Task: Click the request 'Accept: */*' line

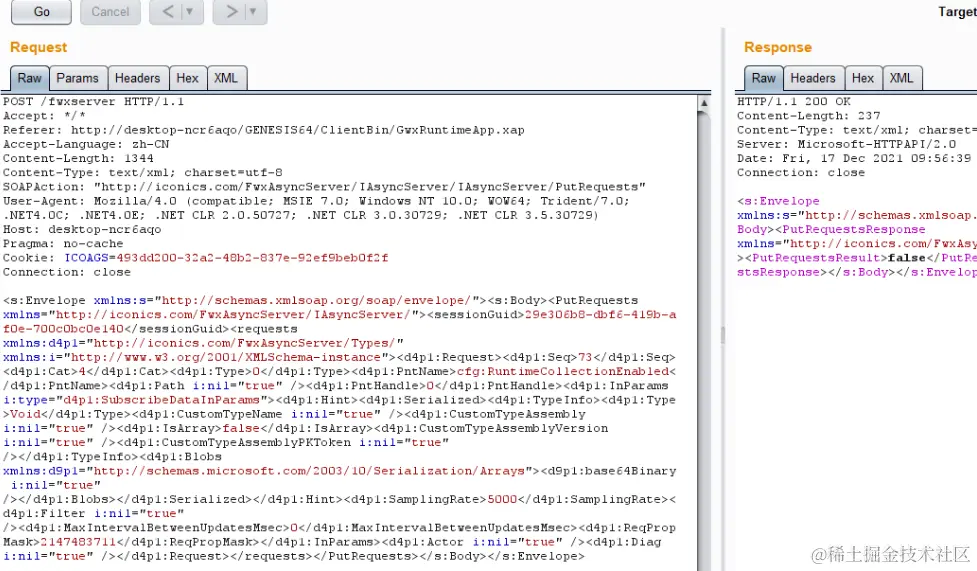Action: point(44,115)
